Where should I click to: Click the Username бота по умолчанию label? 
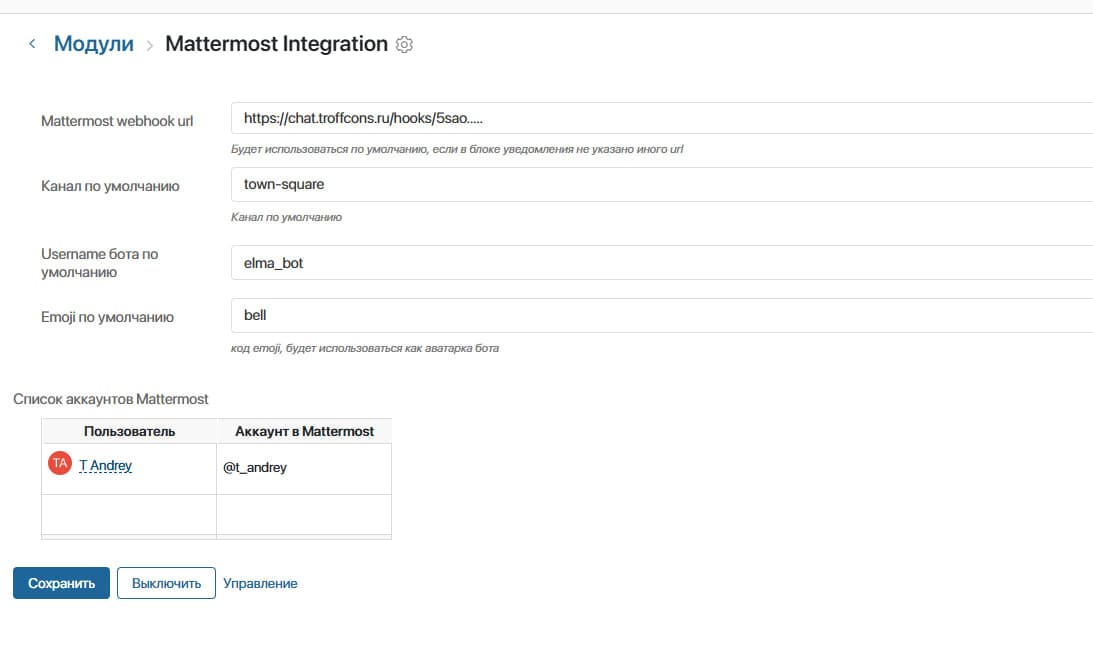tap(100, 263)
